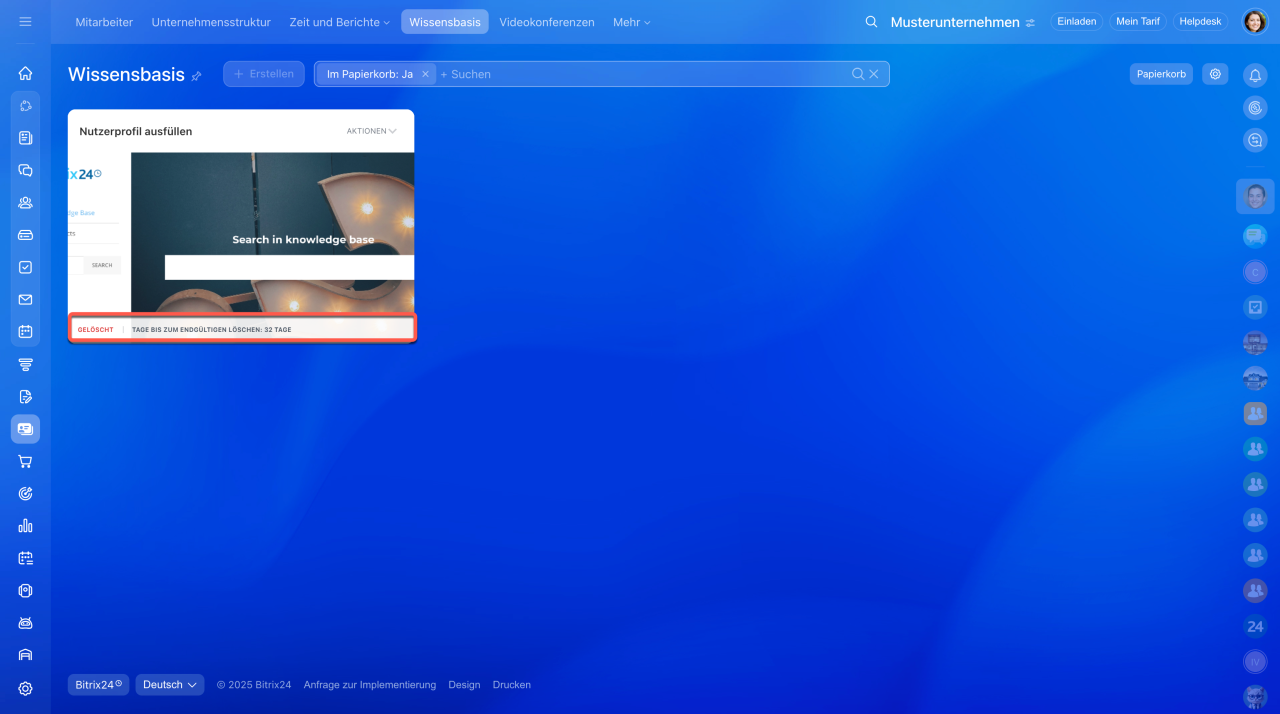Click the Erstellen button
This screenshot has width=1280, height=714.
pyautogui.click(x=264, y=74)
